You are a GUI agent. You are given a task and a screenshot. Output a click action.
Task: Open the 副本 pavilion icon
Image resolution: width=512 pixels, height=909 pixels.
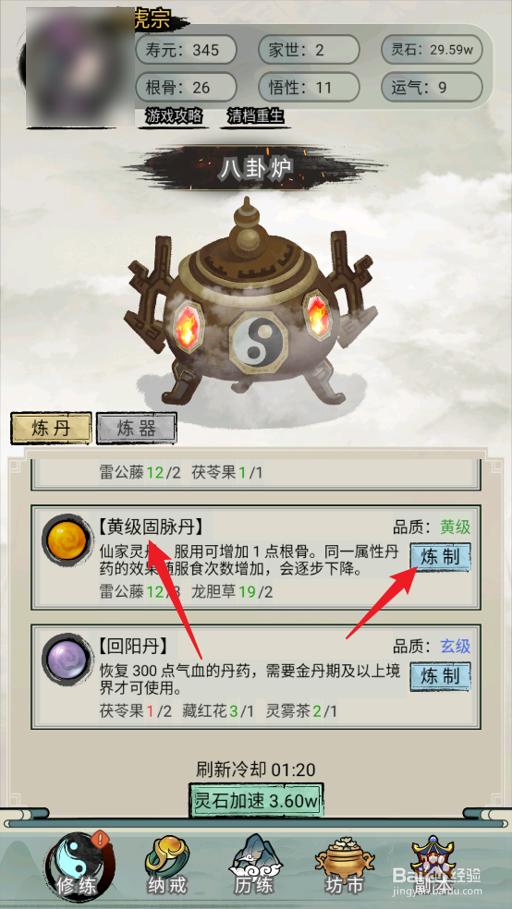pyautogui.click(x=433, y=865)
